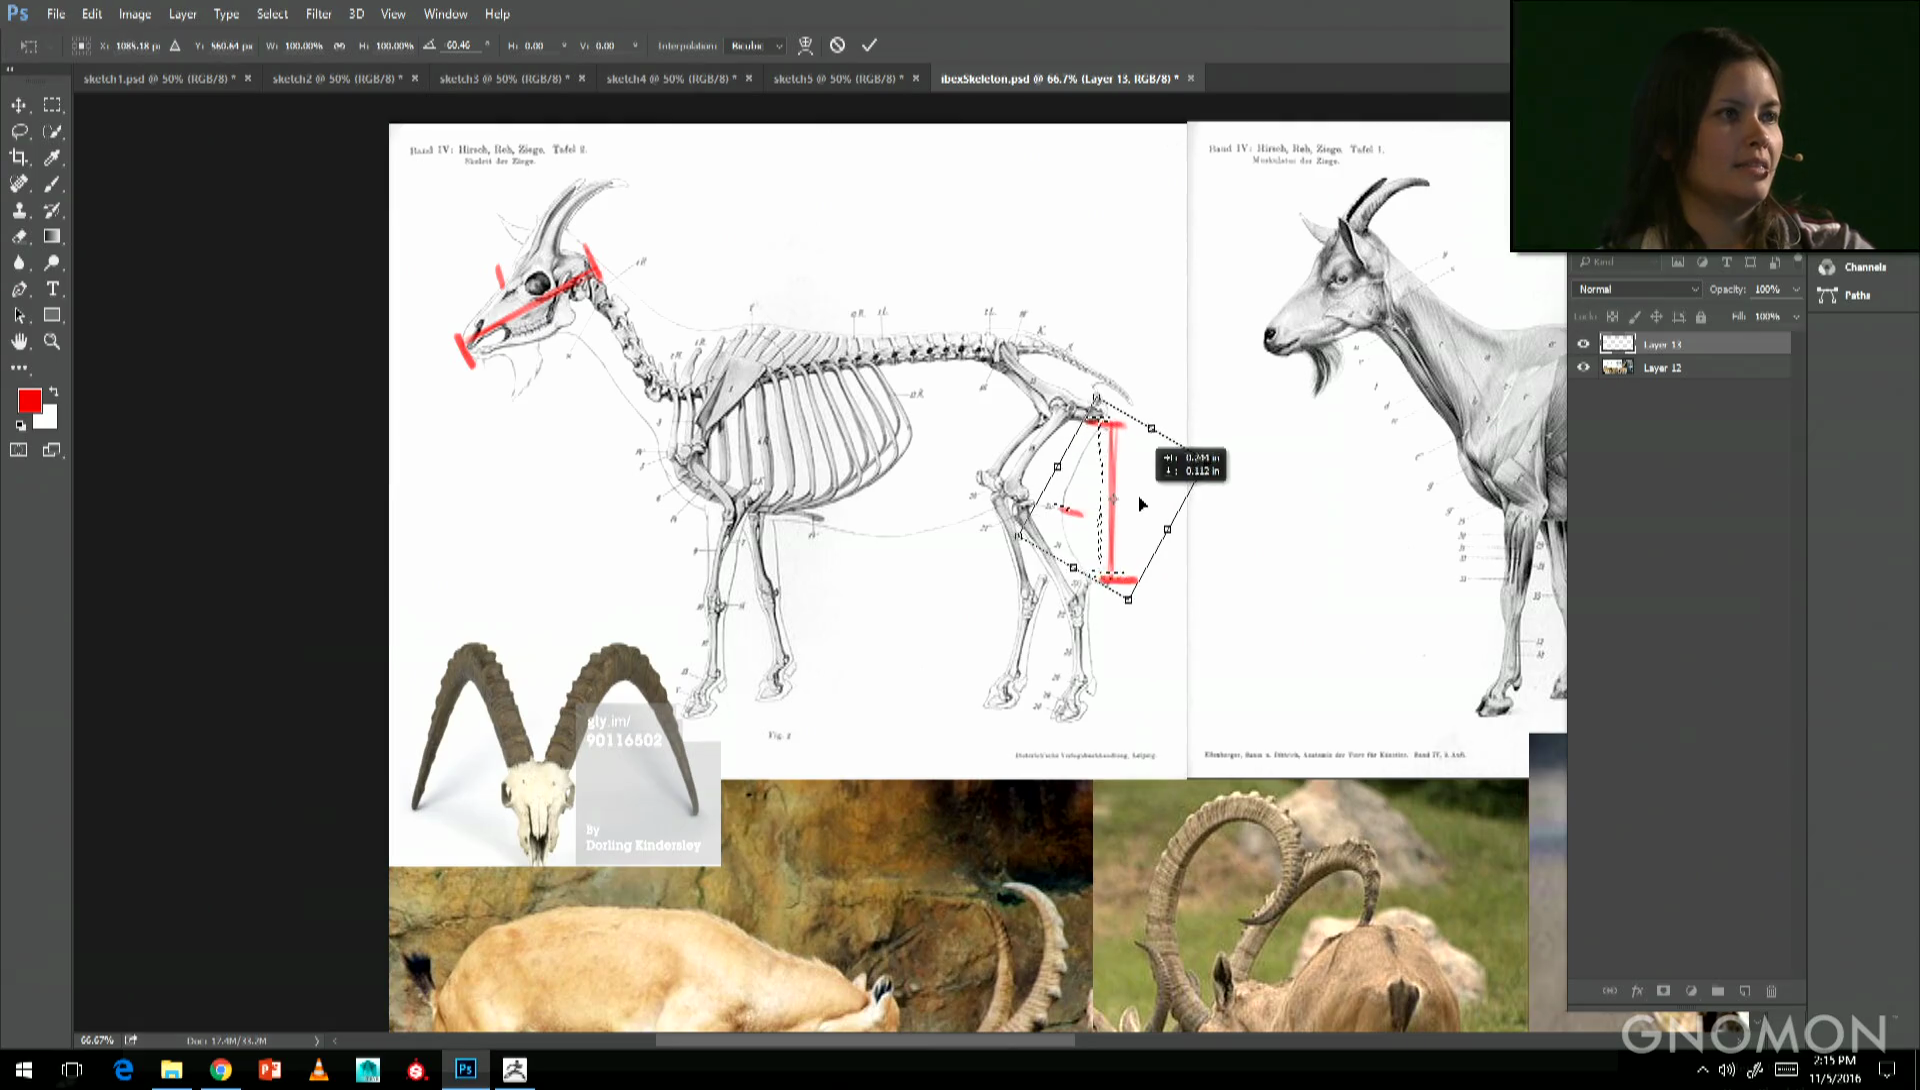Open the layer filter Kind dropdown
The image size is (1920, 1090).
pyautogui.click(x=1616, y=262)
